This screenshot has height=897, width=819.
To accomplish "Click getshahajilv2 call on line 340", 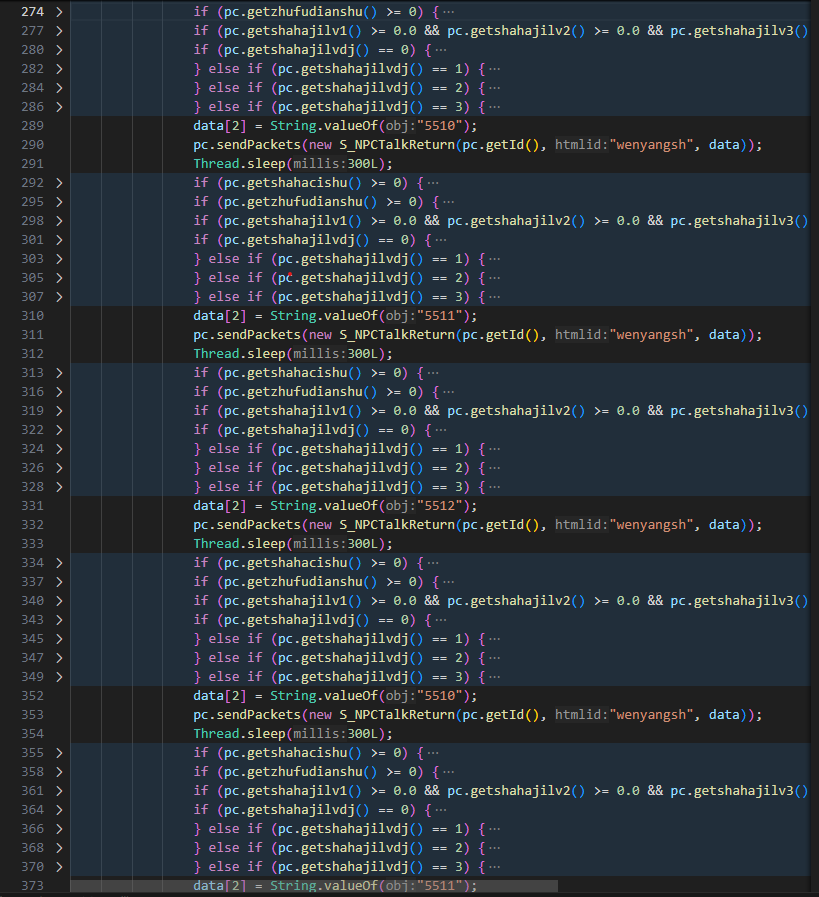I will (x=520, y=601).
